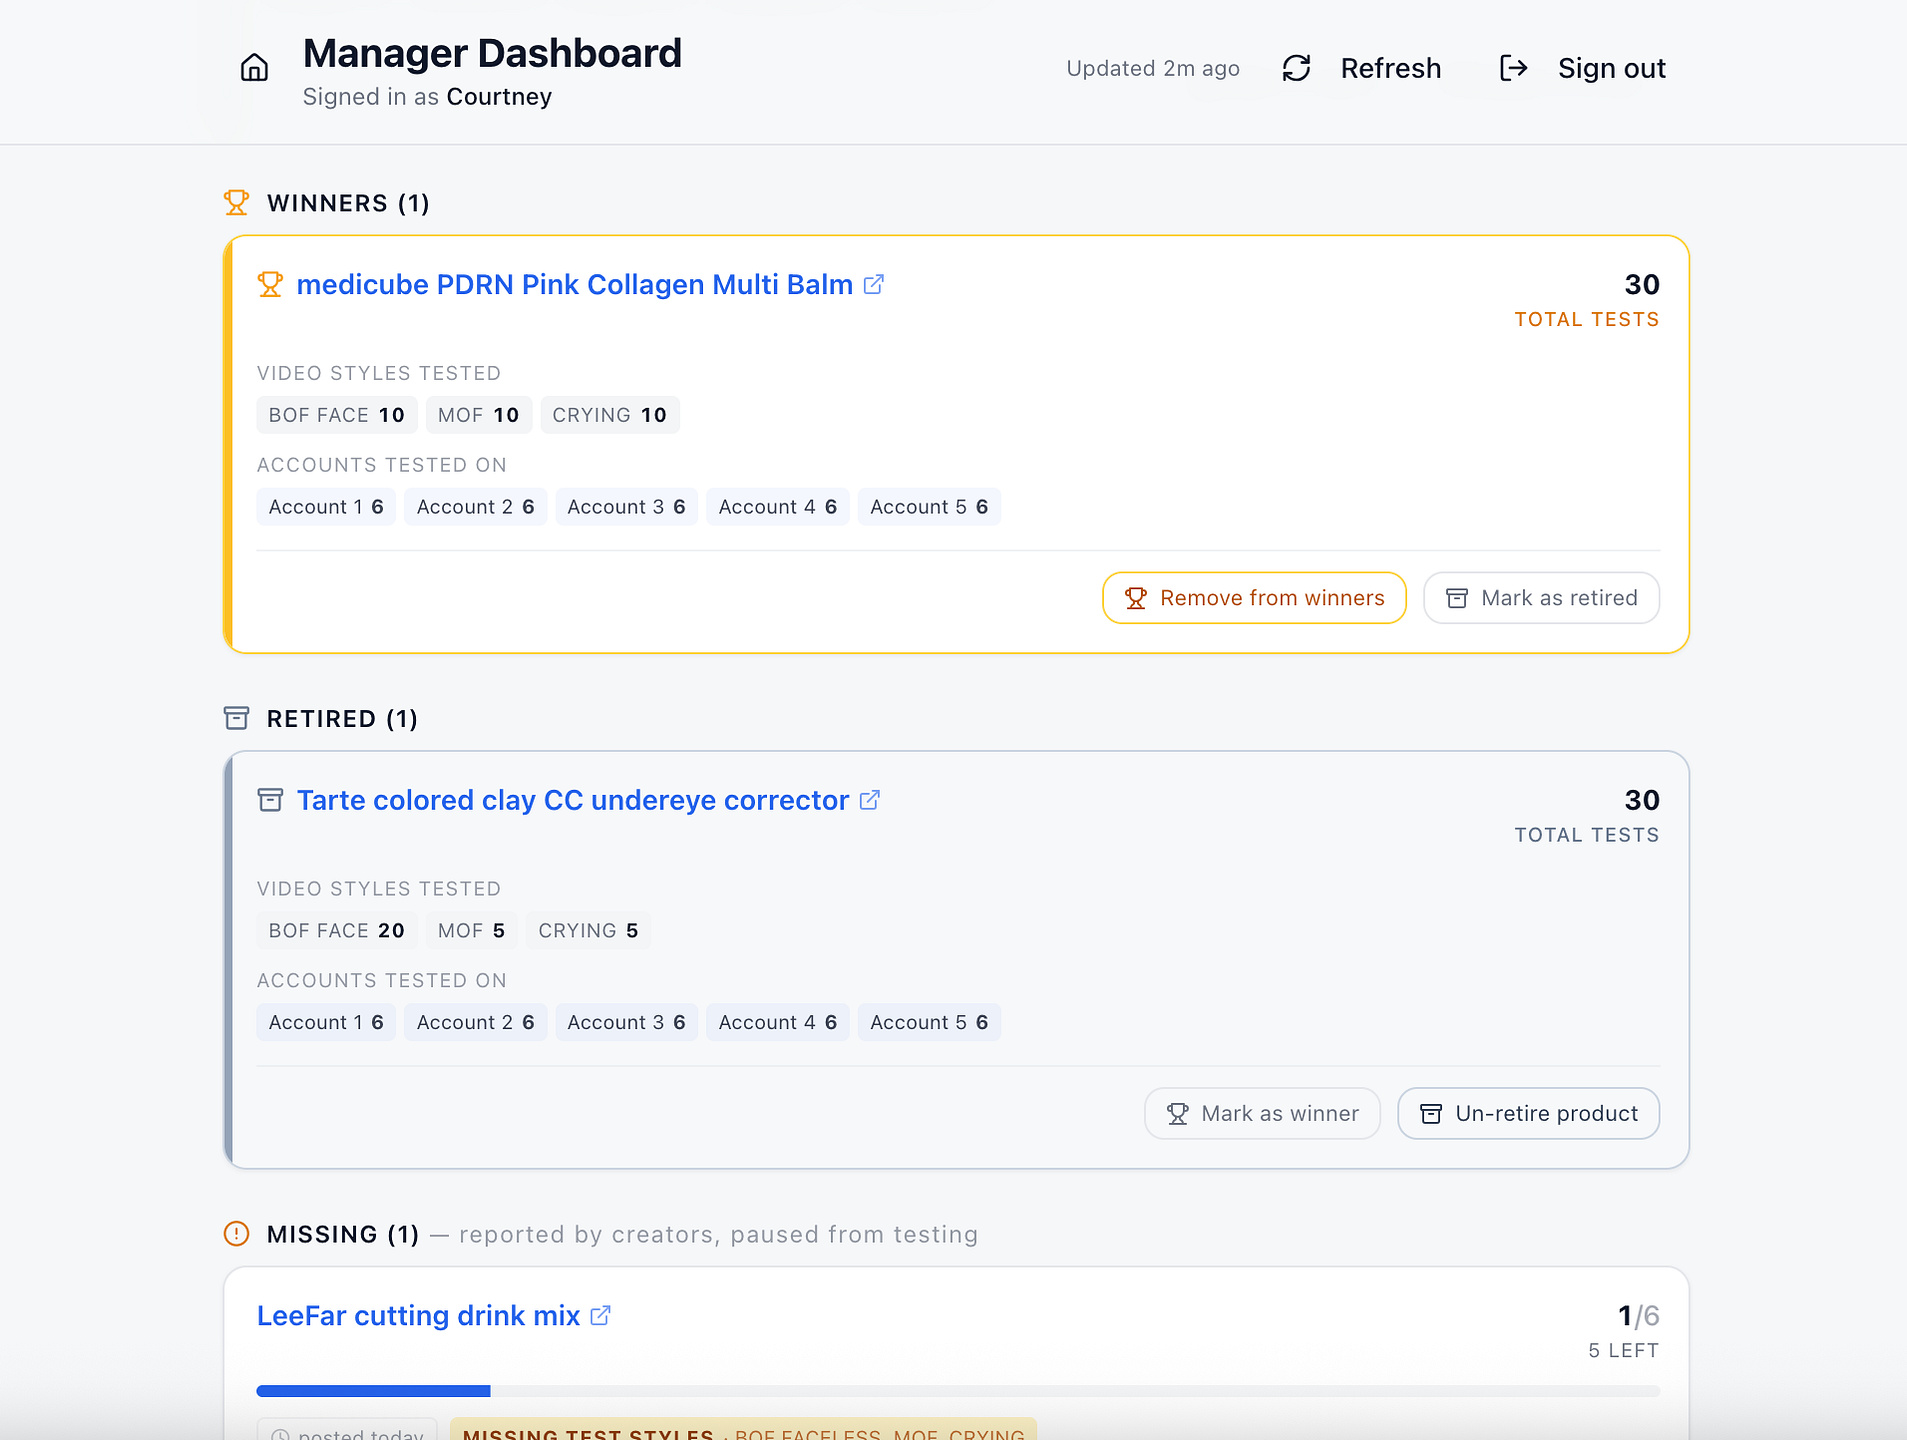Click 'Account 4' chip in Tarte card
This screenshot has height=1440, width=1907.
[778, 1023]
